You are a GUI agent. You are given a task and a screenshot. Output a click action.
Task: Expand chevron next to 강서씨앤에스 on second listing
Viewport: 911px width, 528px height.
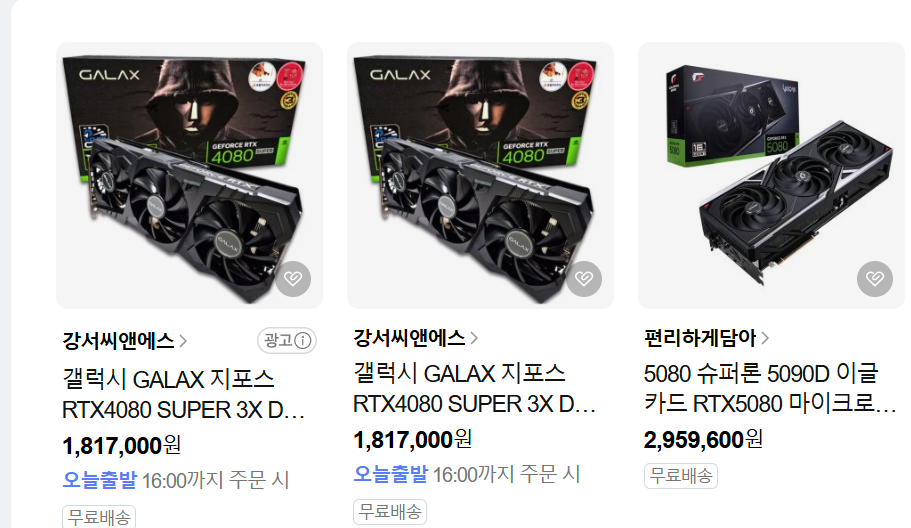[474, 337]
